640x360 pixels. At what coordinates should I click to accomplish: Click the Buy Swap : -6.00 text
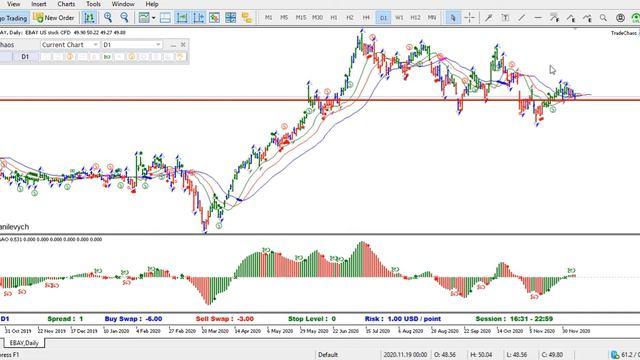(133, 319)
